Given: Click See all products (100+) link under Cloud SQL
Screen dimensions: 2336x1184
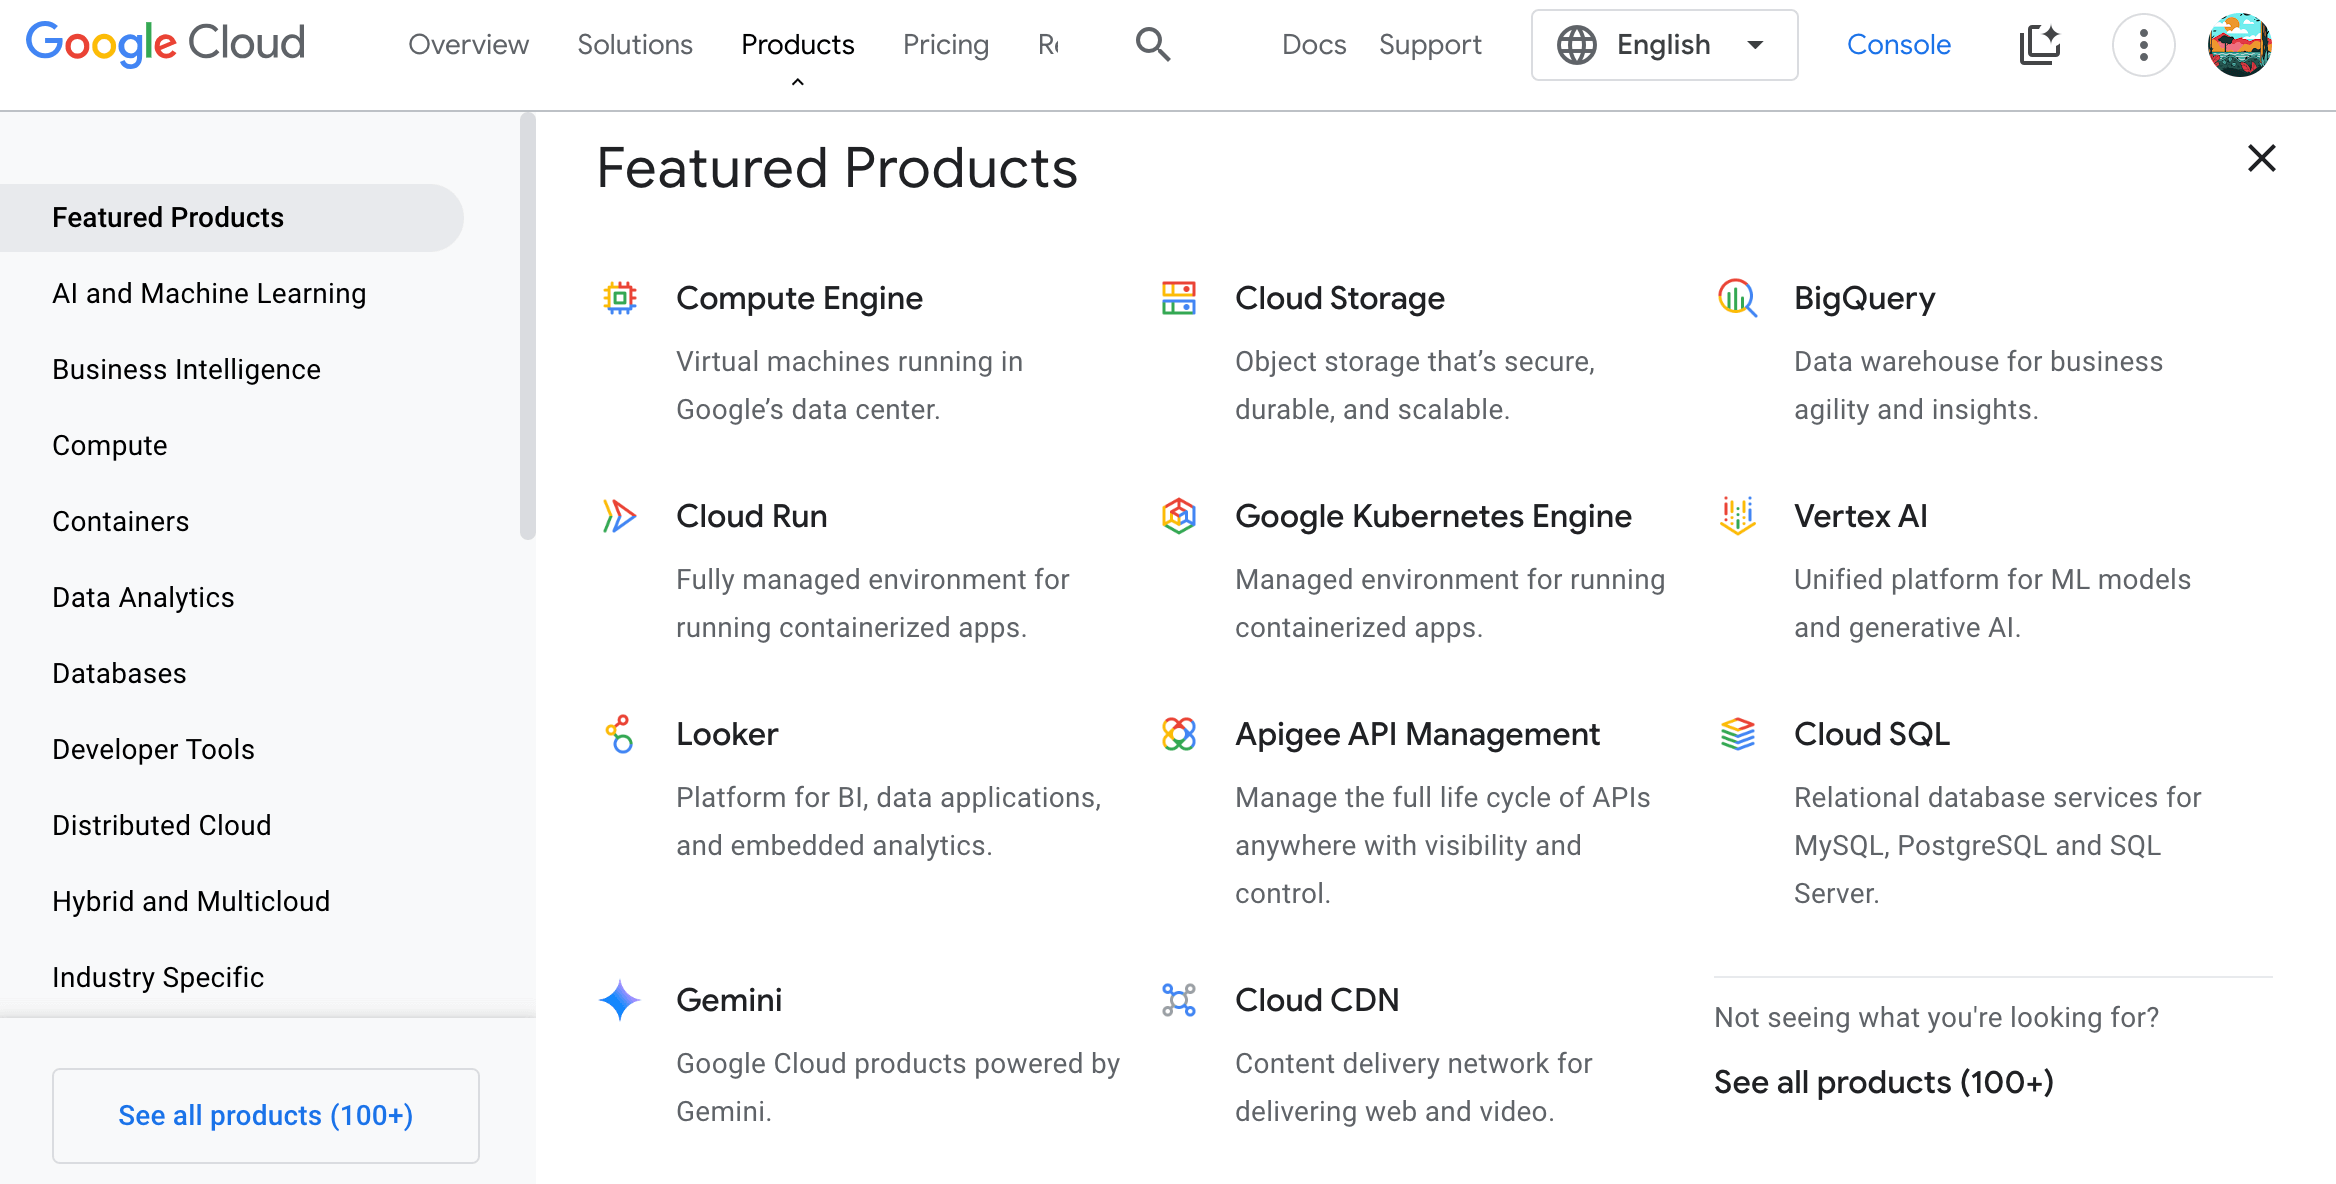Looking at the screenshot, I should tap(1884, 1082).
